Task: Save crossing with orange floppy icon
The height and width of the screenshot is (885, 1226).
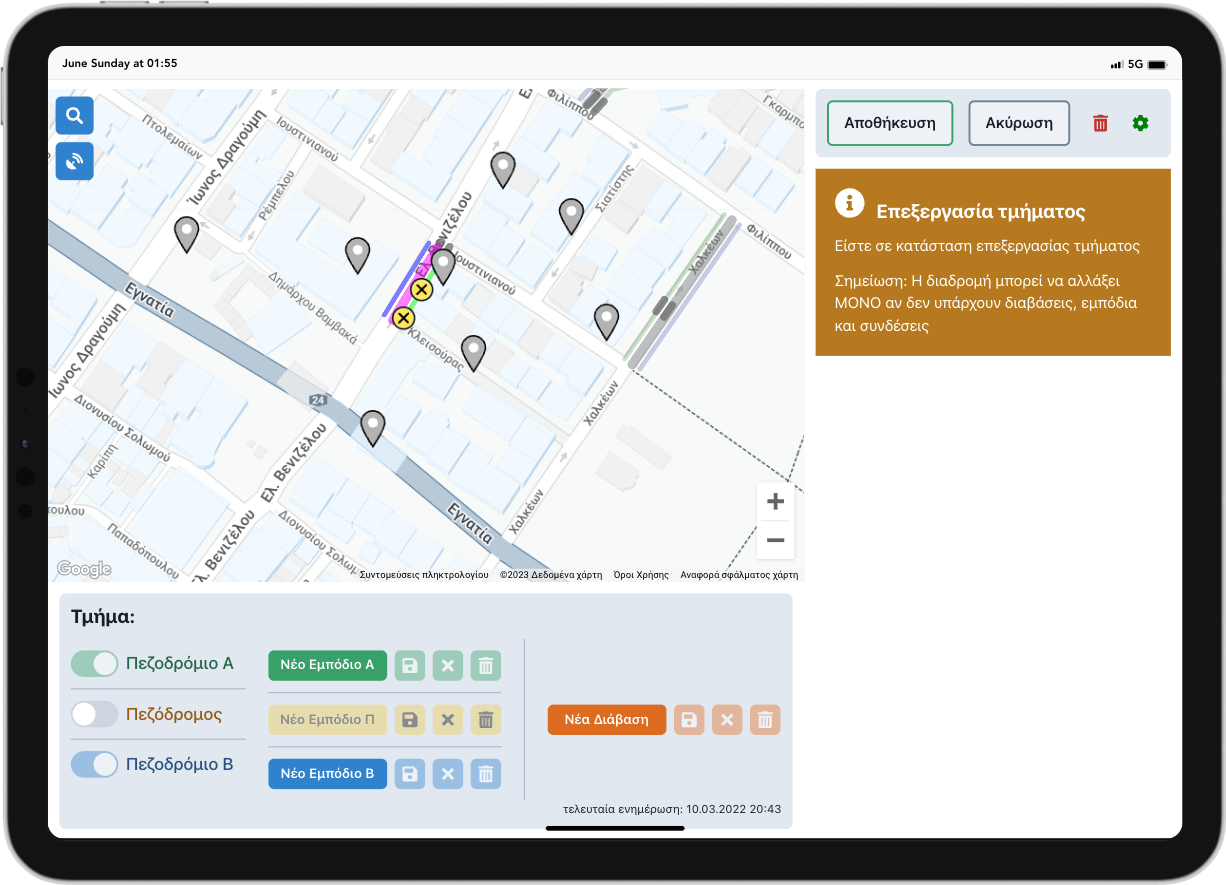Action: point(689,720)
